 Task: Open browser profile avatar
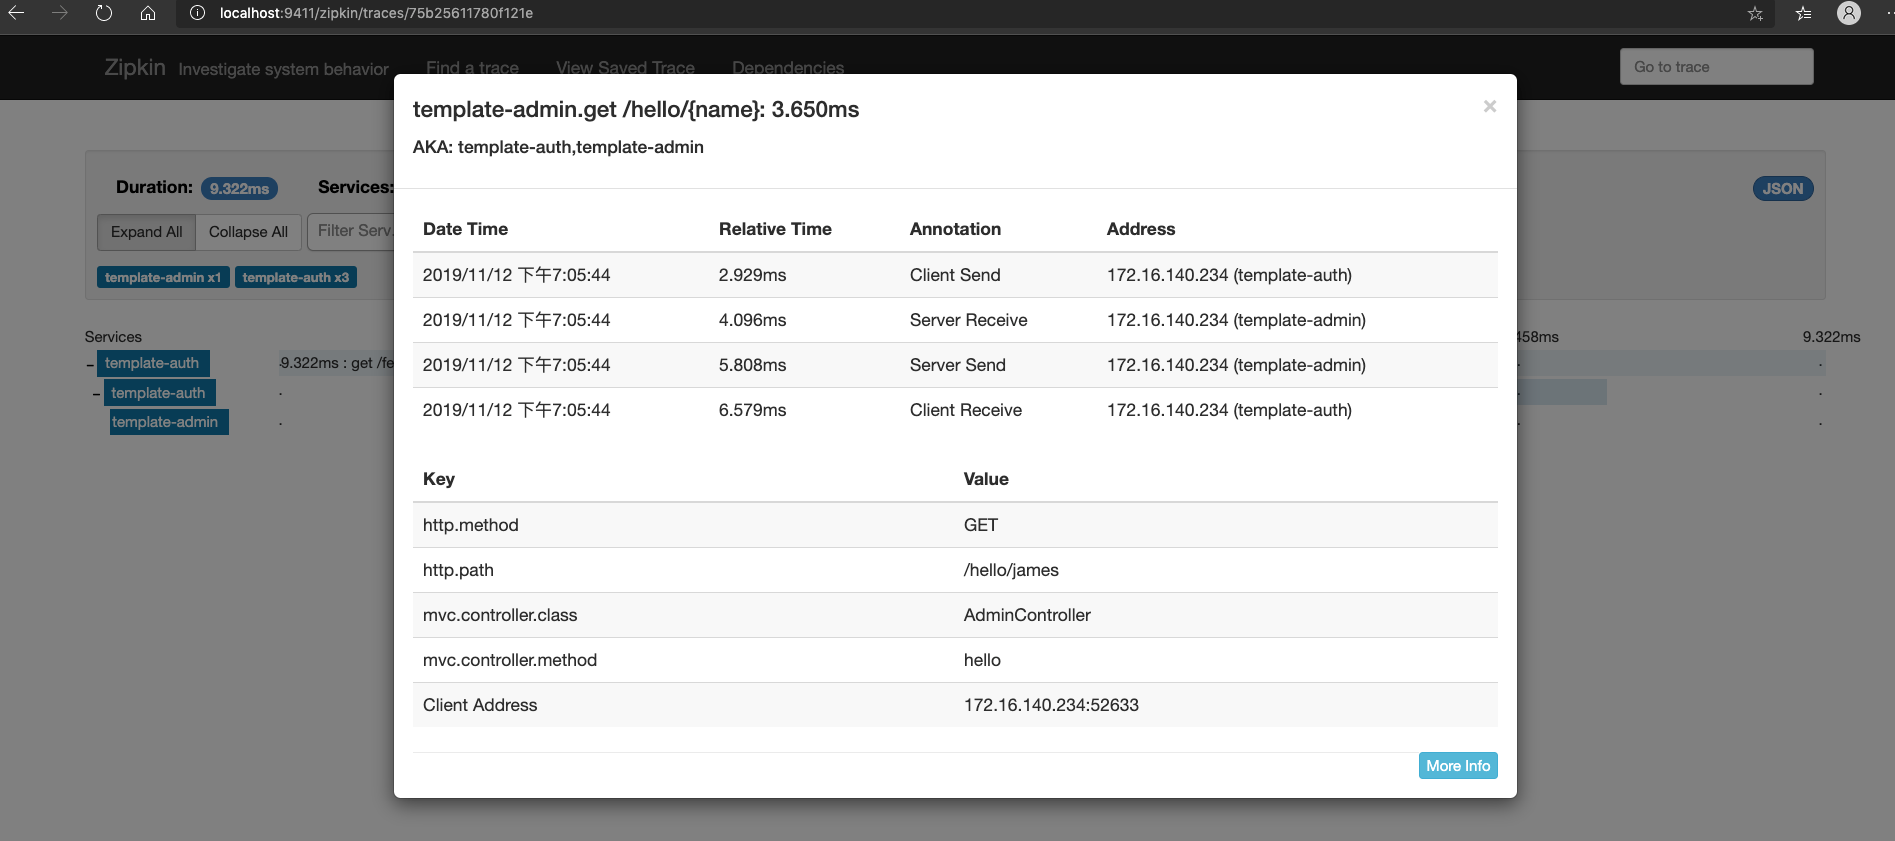click(1849, 13)
